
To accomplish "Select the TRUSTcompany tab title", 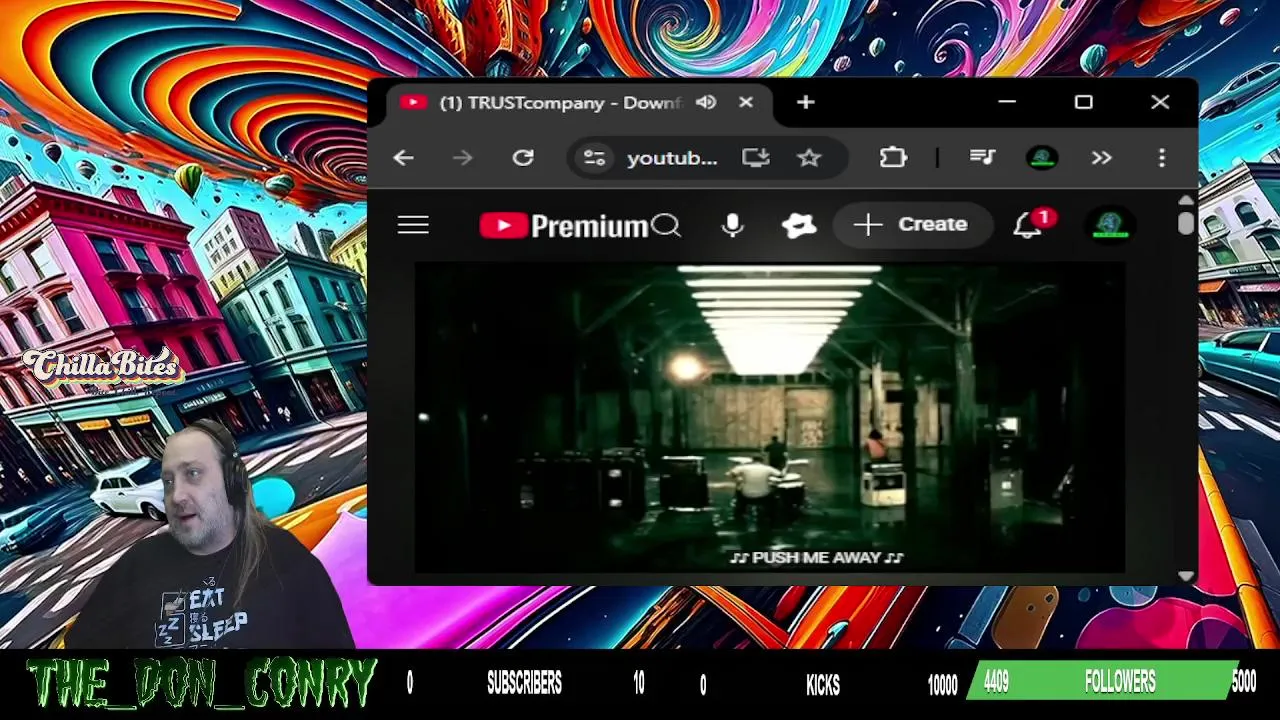I will pyautogui.click(x=560, y=103).
